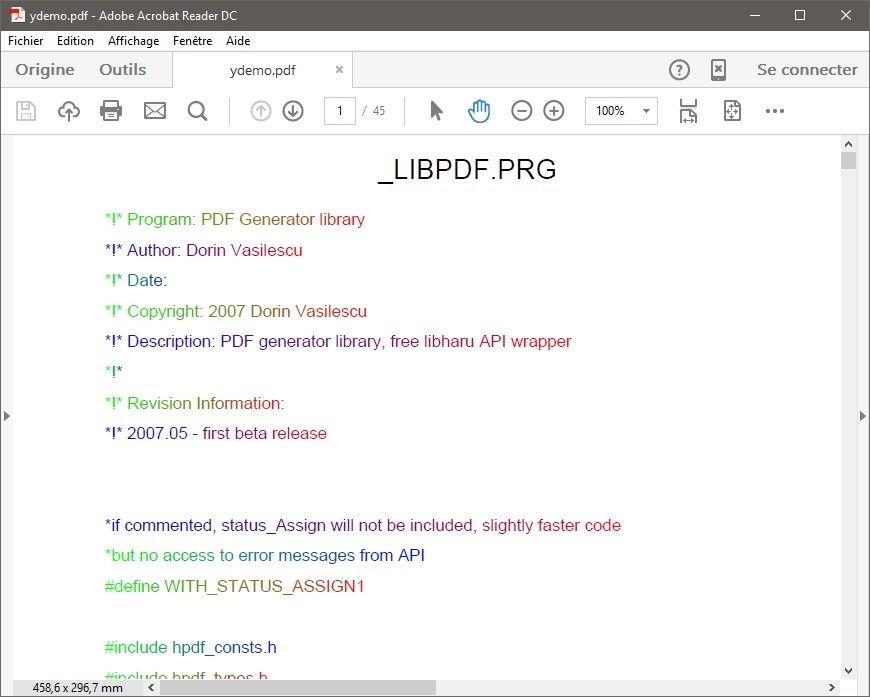Click the Se connecter button

(807, 70)
